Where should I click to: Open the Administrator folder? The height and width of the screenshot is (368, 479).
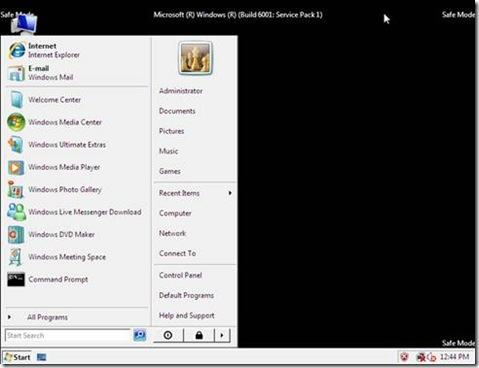coord(181,91)
